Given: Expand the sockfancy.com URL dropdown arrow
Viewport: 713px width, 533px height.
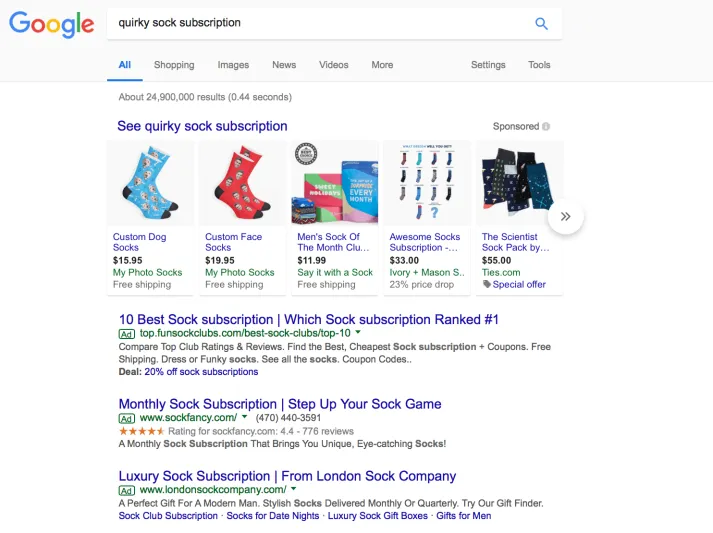Looking at the screenshot, I should pos(244,417).
